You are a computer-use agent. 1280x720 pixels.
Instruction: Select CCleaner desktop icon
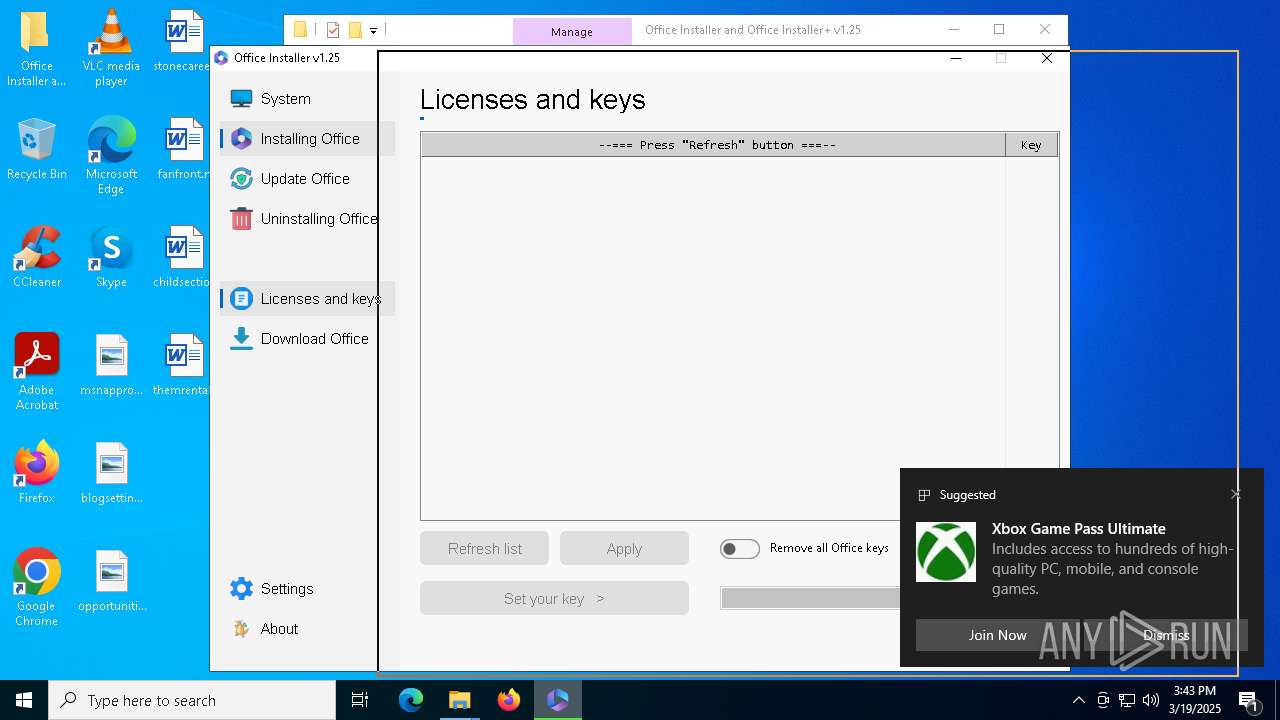37,257
